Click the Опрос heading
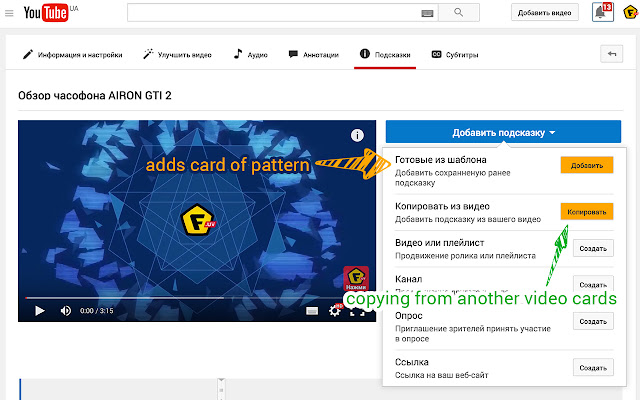 coord(409,316)
